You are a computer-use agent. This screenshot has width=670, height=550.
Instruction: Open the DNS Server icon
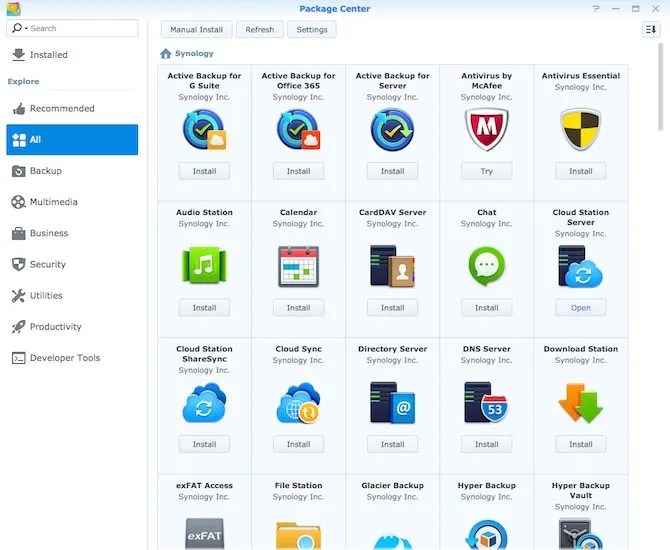tap(486, 403)
